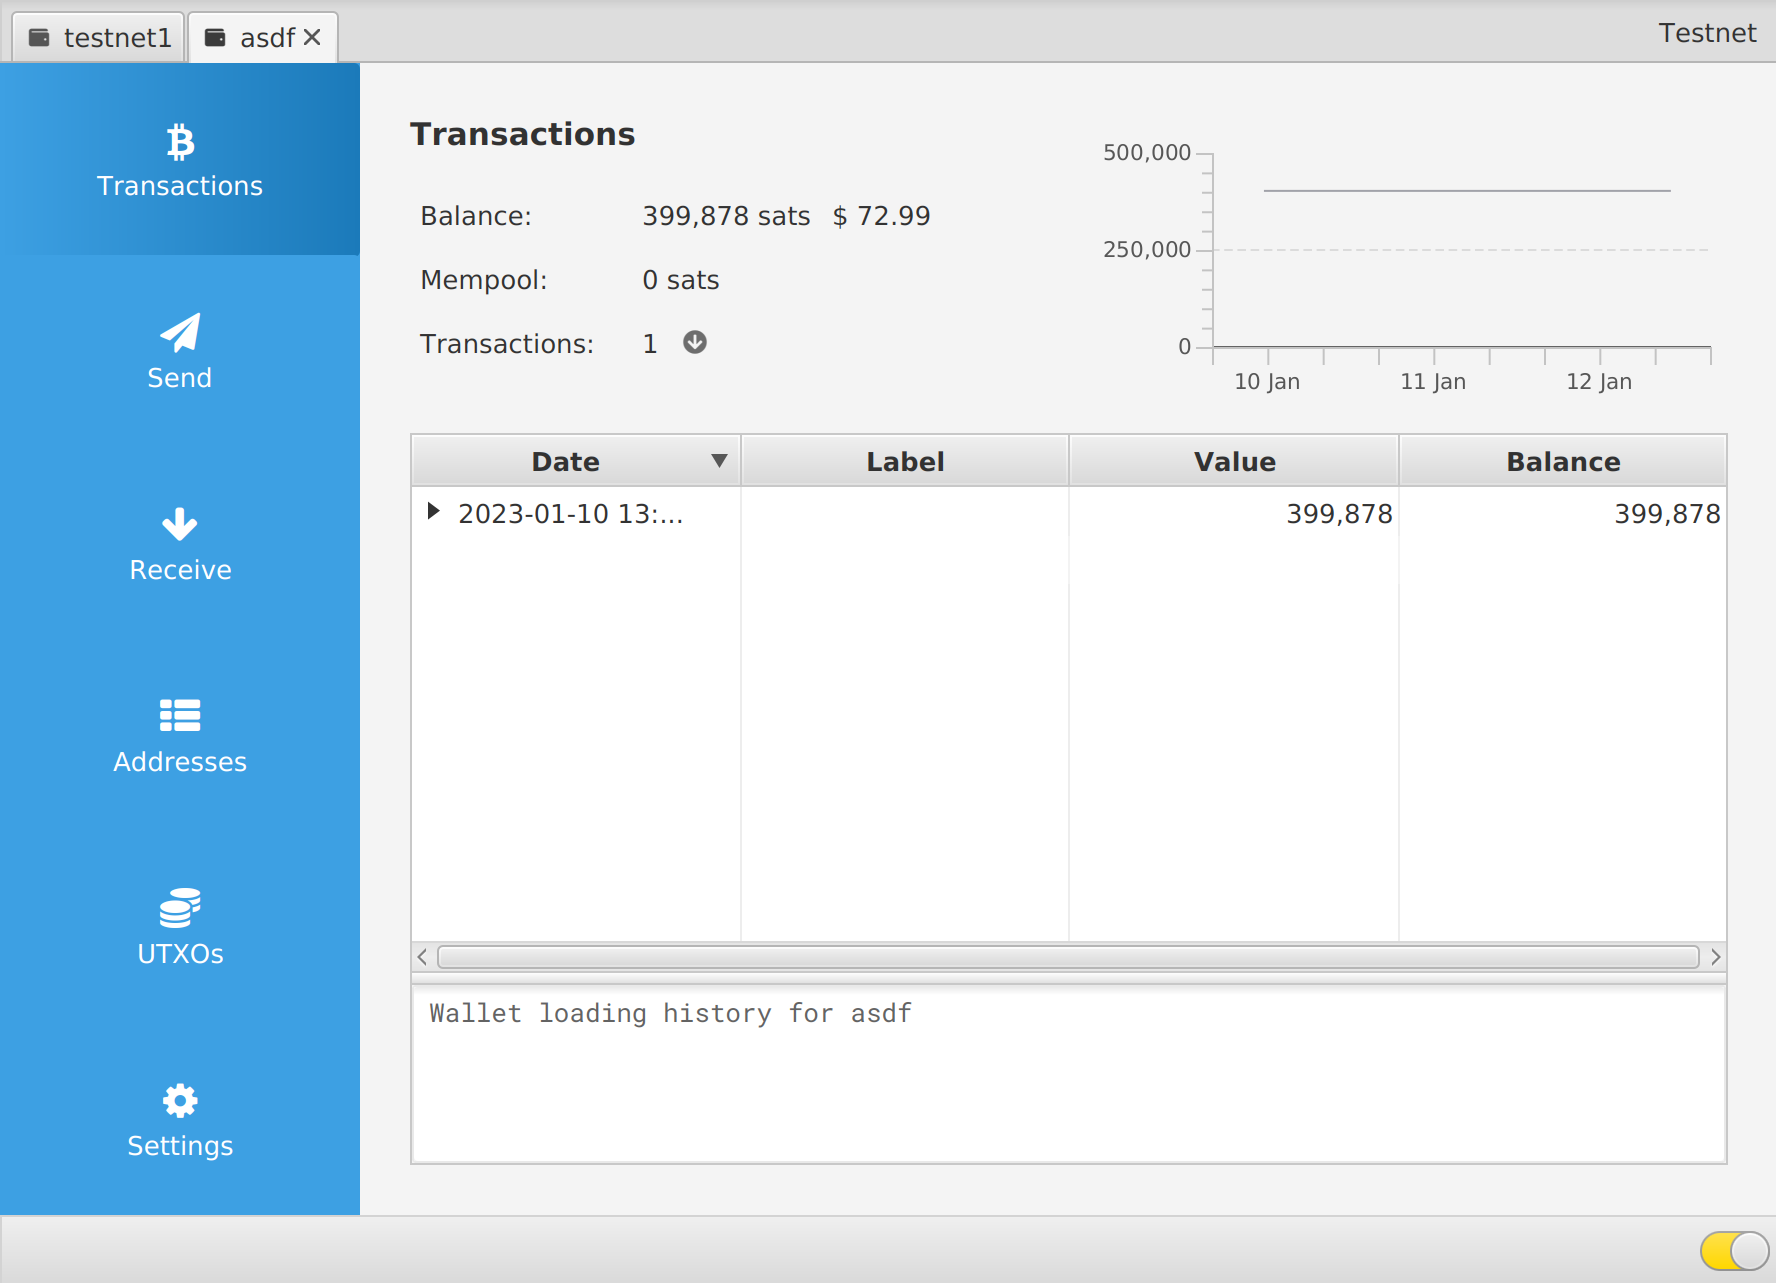This screenshot has width=1776, height=1283.
Task: Show the Addresses list view
Action: pos(180,735)
